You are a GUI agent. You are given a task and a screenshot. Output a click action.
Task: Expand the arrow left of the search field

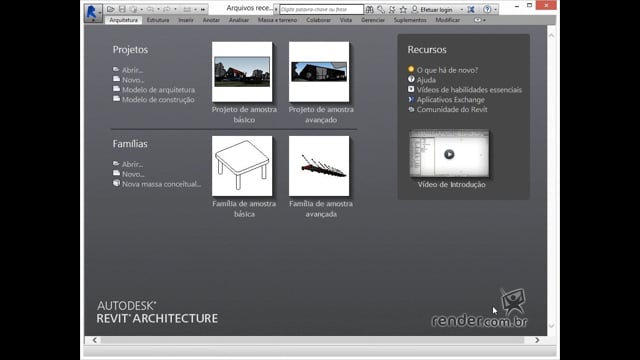pos(276,9)
